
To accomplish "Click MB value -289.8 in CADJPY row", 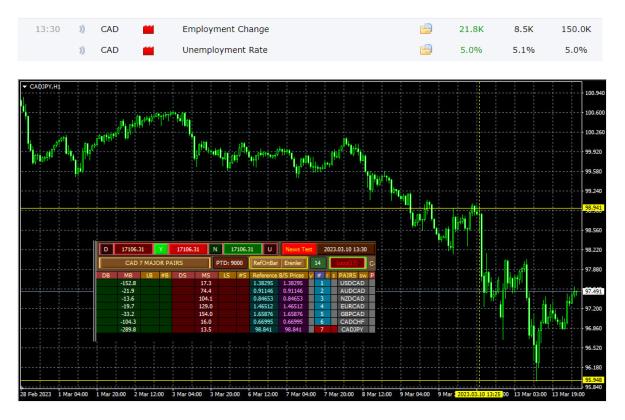I will pos(128,330).
